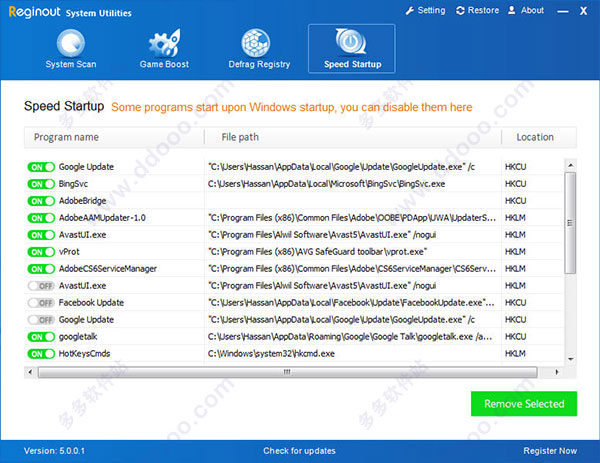Click the vprot.exe file path
Image resolution: width=600 pixels, height=463 pixels.
tap(318, 252)
